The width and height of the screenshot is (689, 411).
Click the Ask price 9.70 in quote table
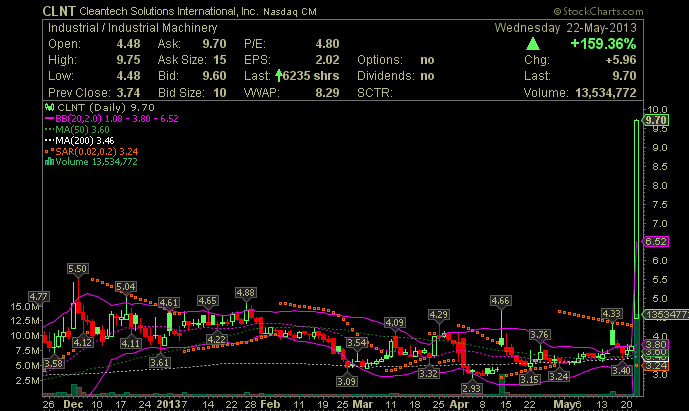pos(214,44)
